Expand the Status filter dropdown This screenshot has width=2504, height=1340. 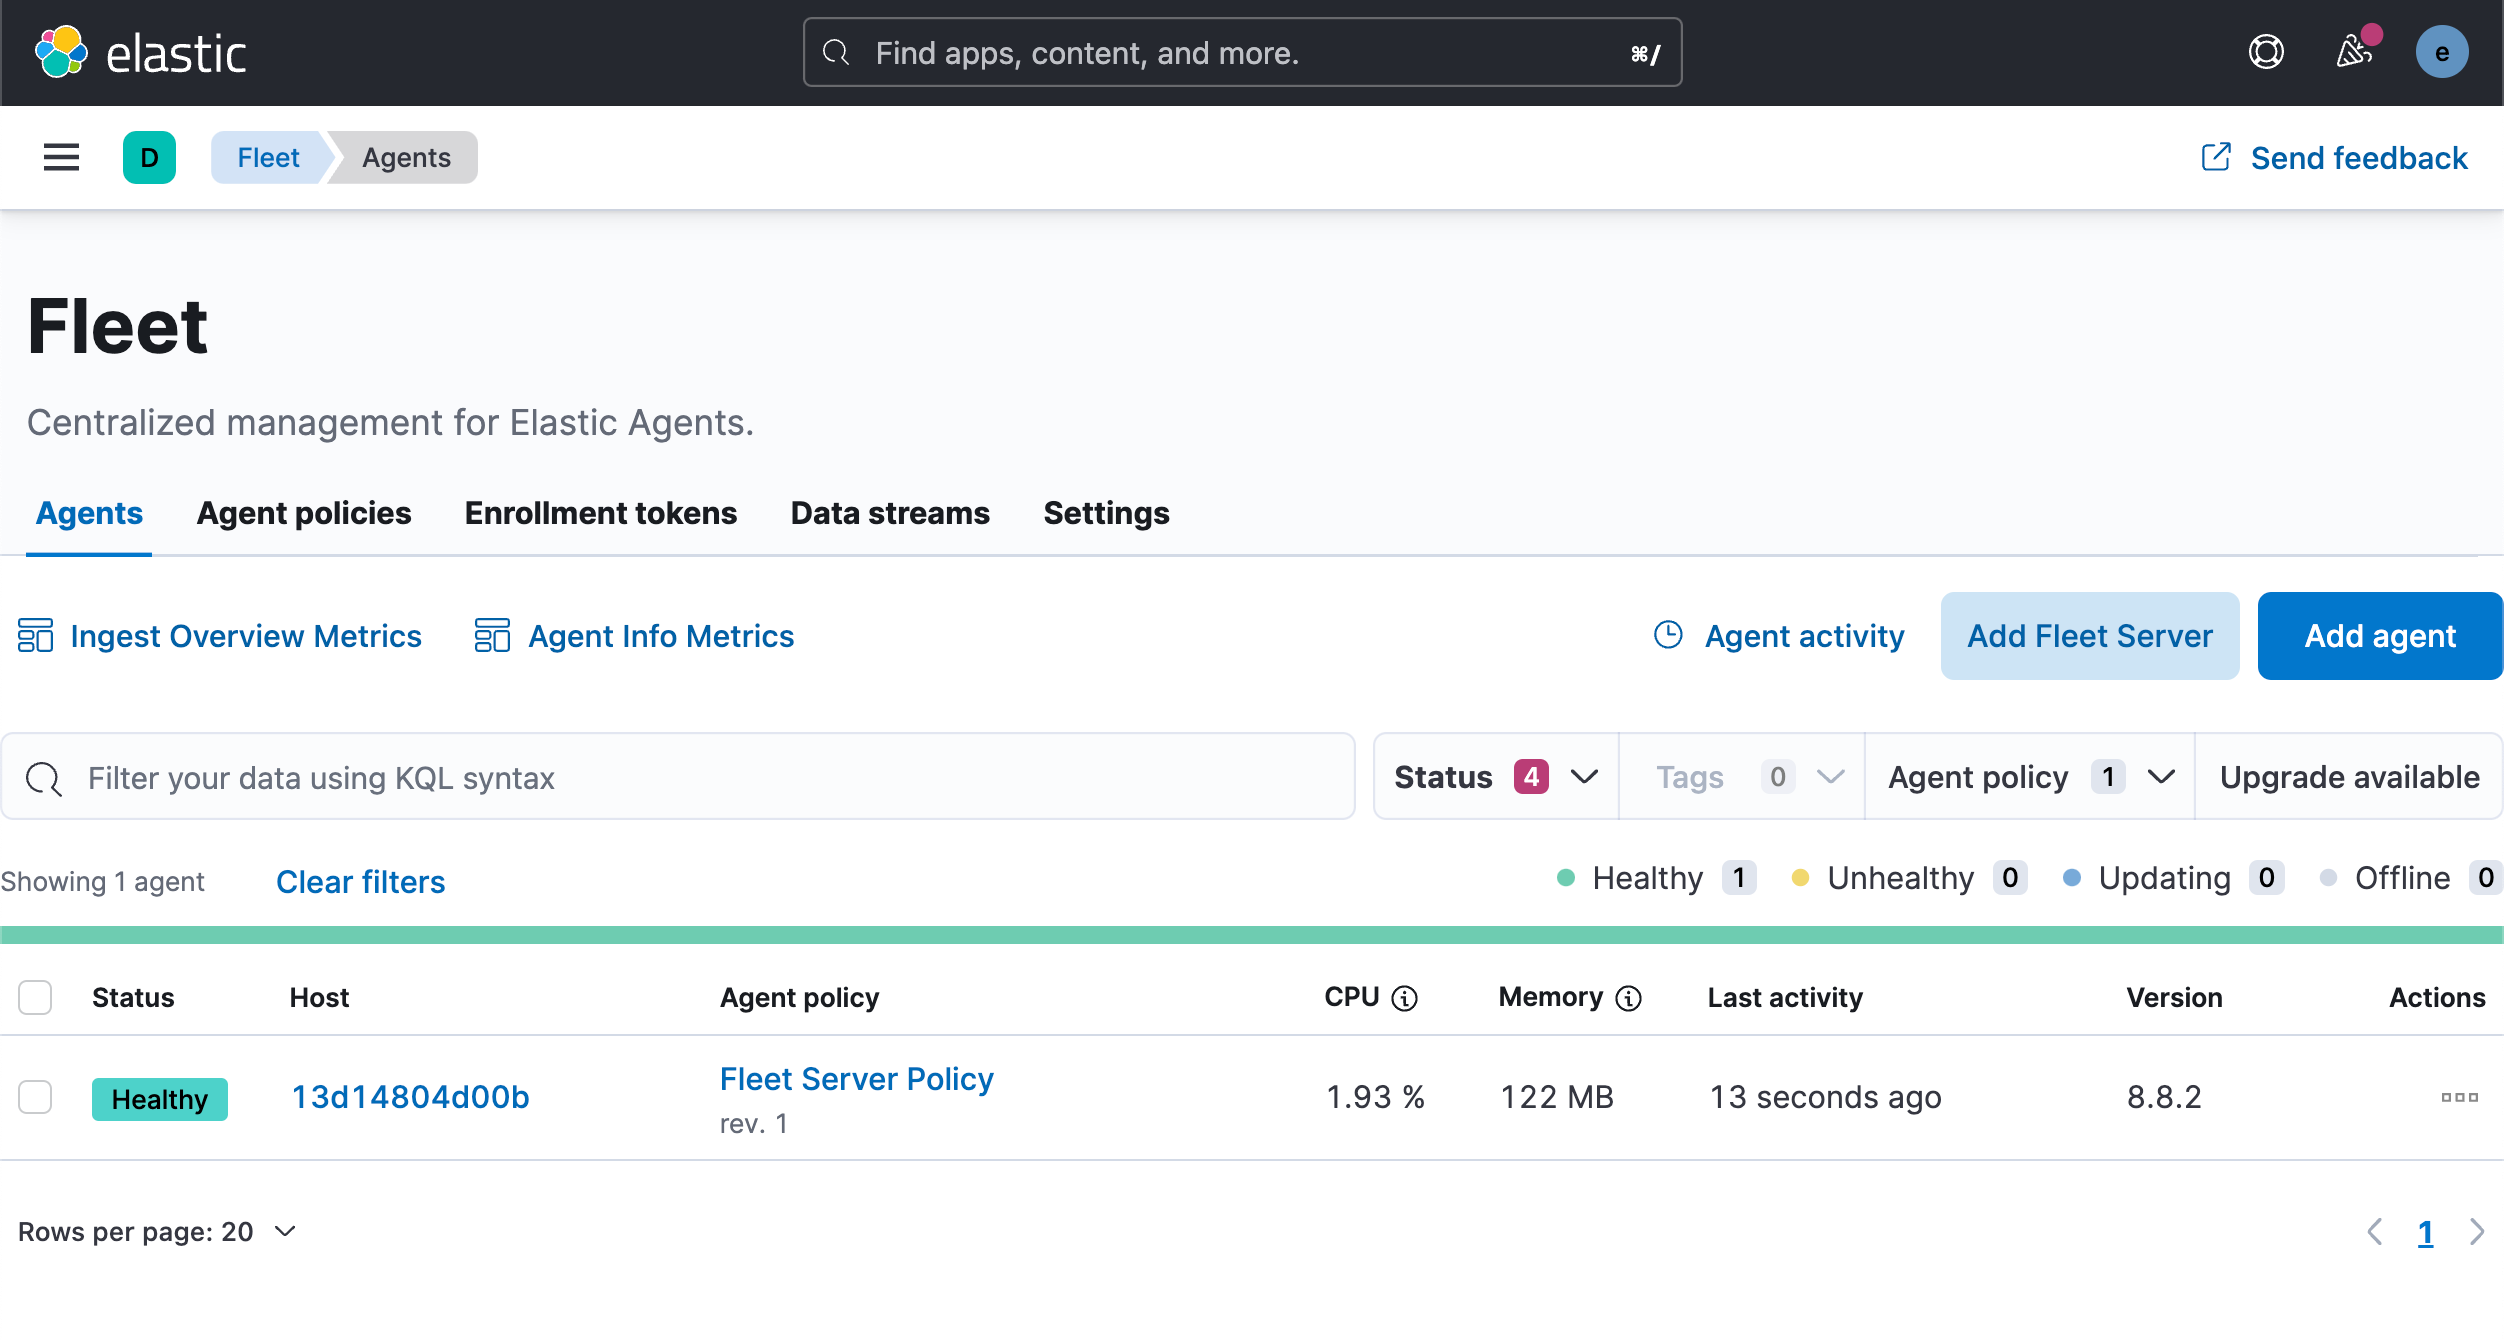point(1495,777)
